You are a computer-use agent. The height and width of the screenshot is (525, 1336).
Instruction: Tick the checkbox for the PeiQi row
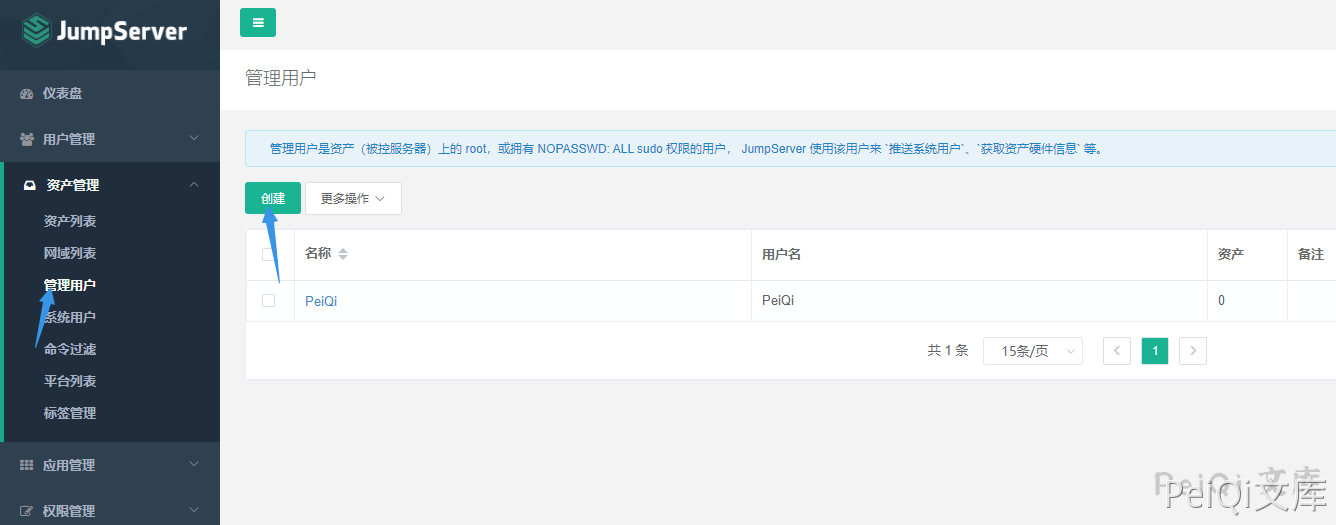point(268,300)
